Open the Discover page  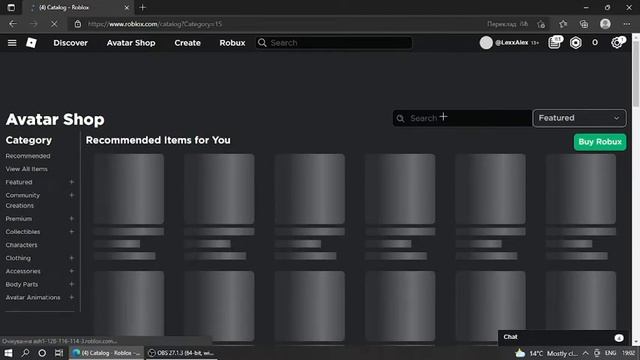click(70, 43)
